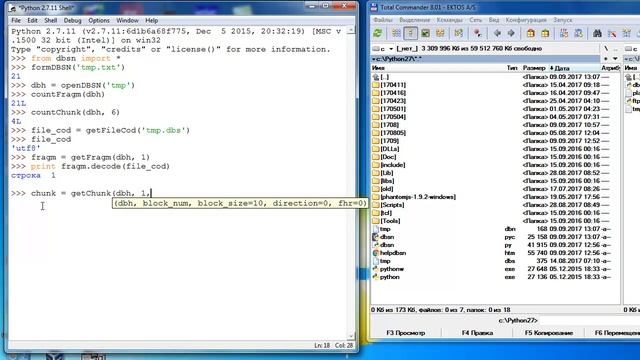The image size is (640, 360).
Task: Open the Edit menu in Python Shell
Action: [32, 20]
